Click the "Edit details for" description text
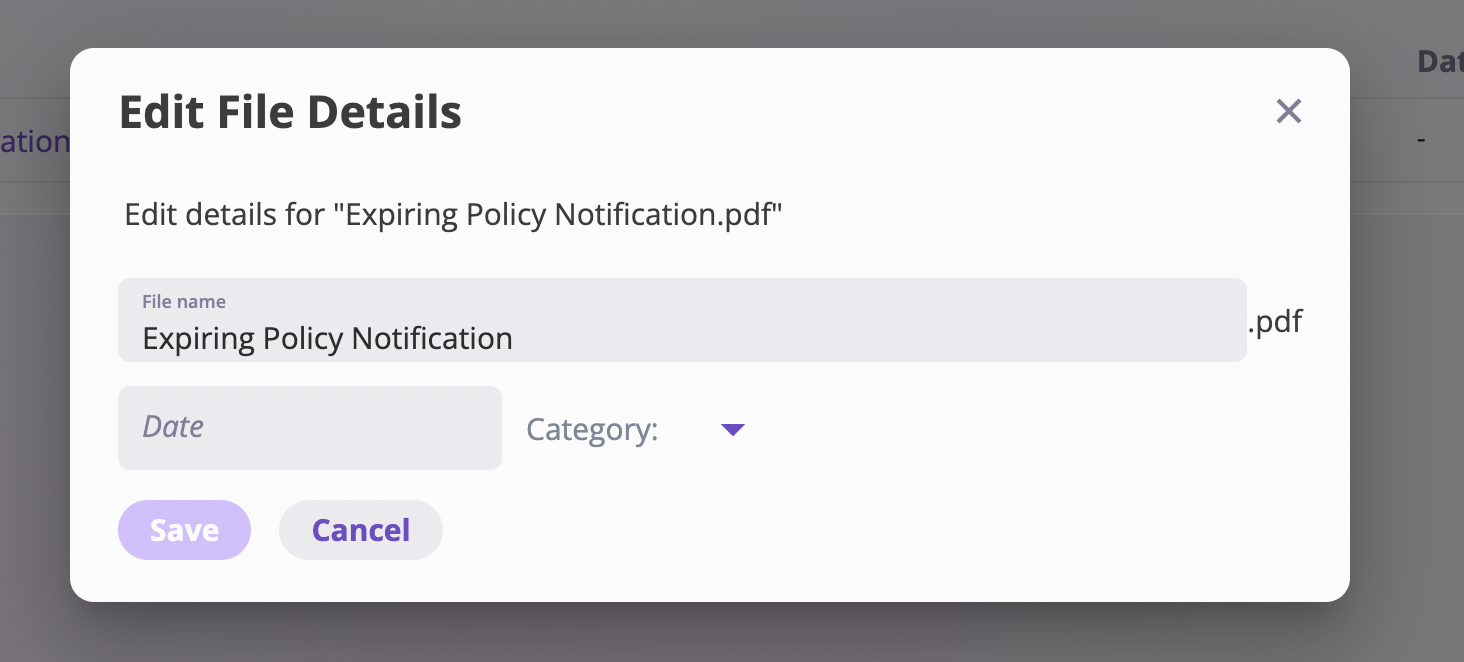Viewport: 1464px width, 662px height. (225, 215)
